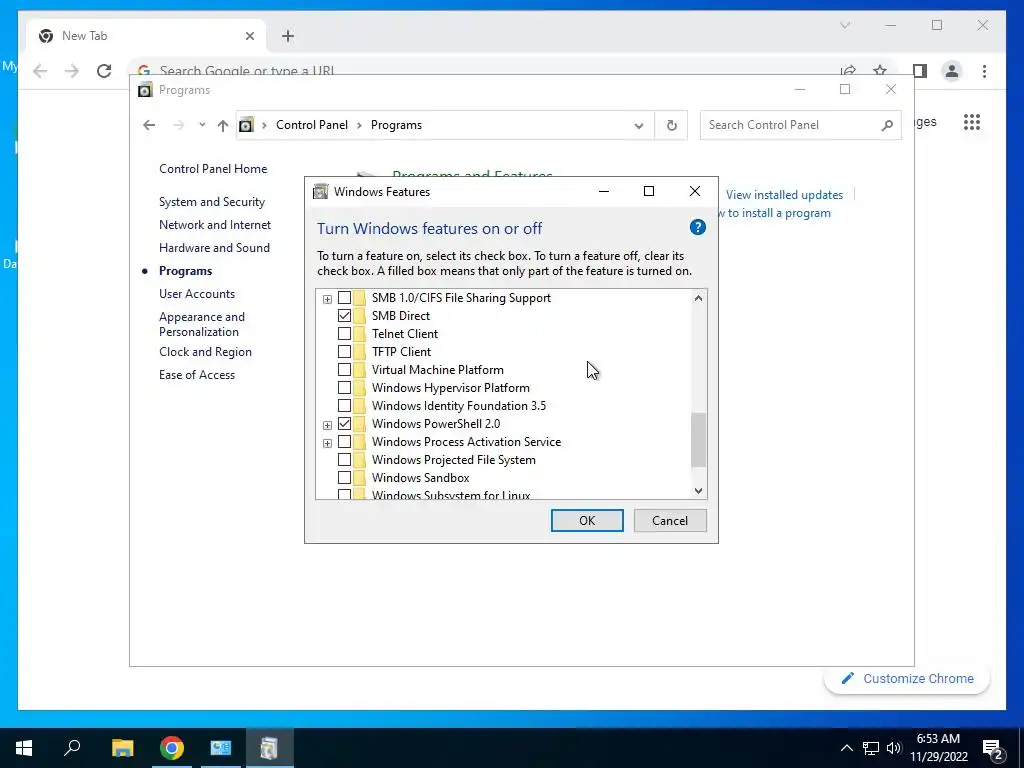Image resolution: width=1024 pixels, height=768 pixels.
Task: Open Hardware and Sound category
Action: (x=214, y=248)
